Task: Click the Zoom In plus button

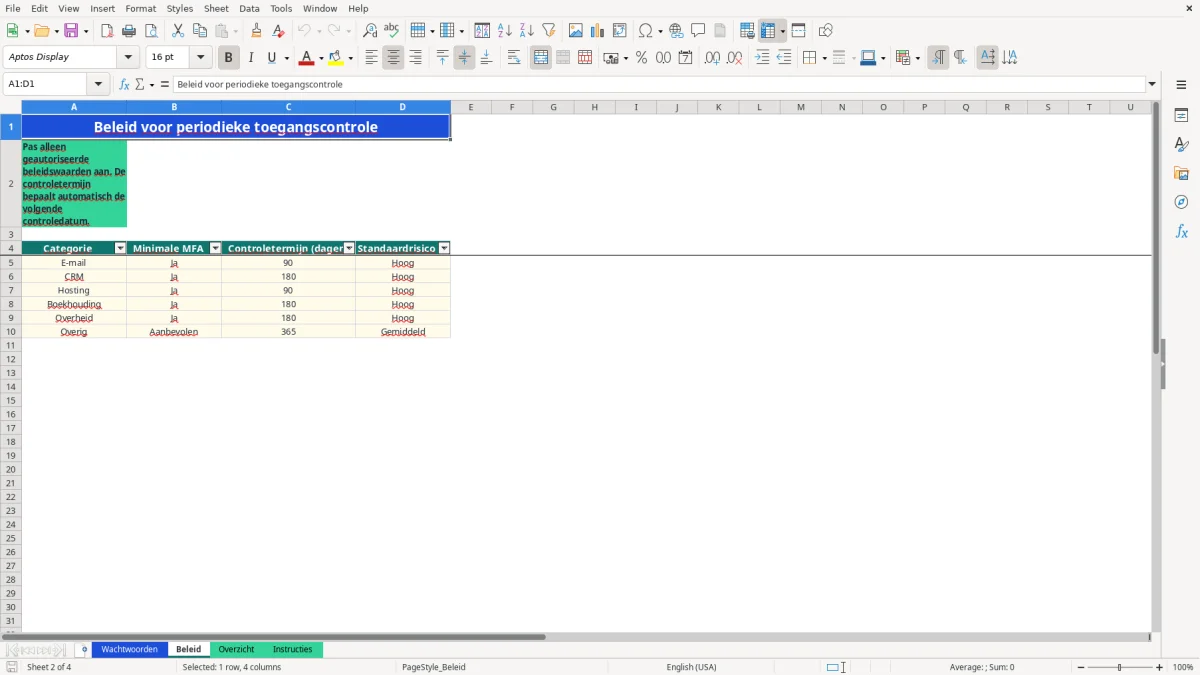Action: click(x=1160, y=667)
